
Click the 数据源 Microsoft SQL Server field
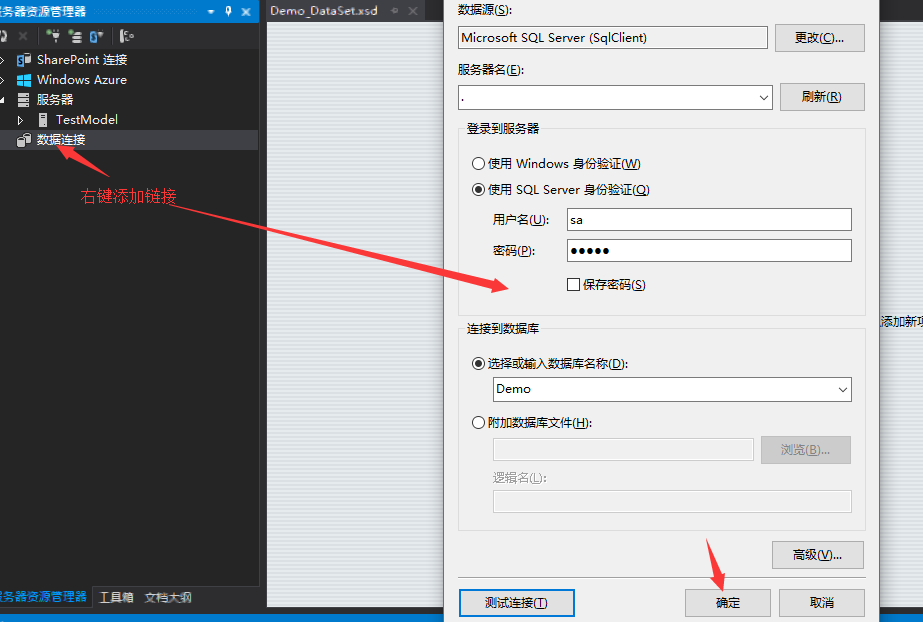click(x=613, y=38)
